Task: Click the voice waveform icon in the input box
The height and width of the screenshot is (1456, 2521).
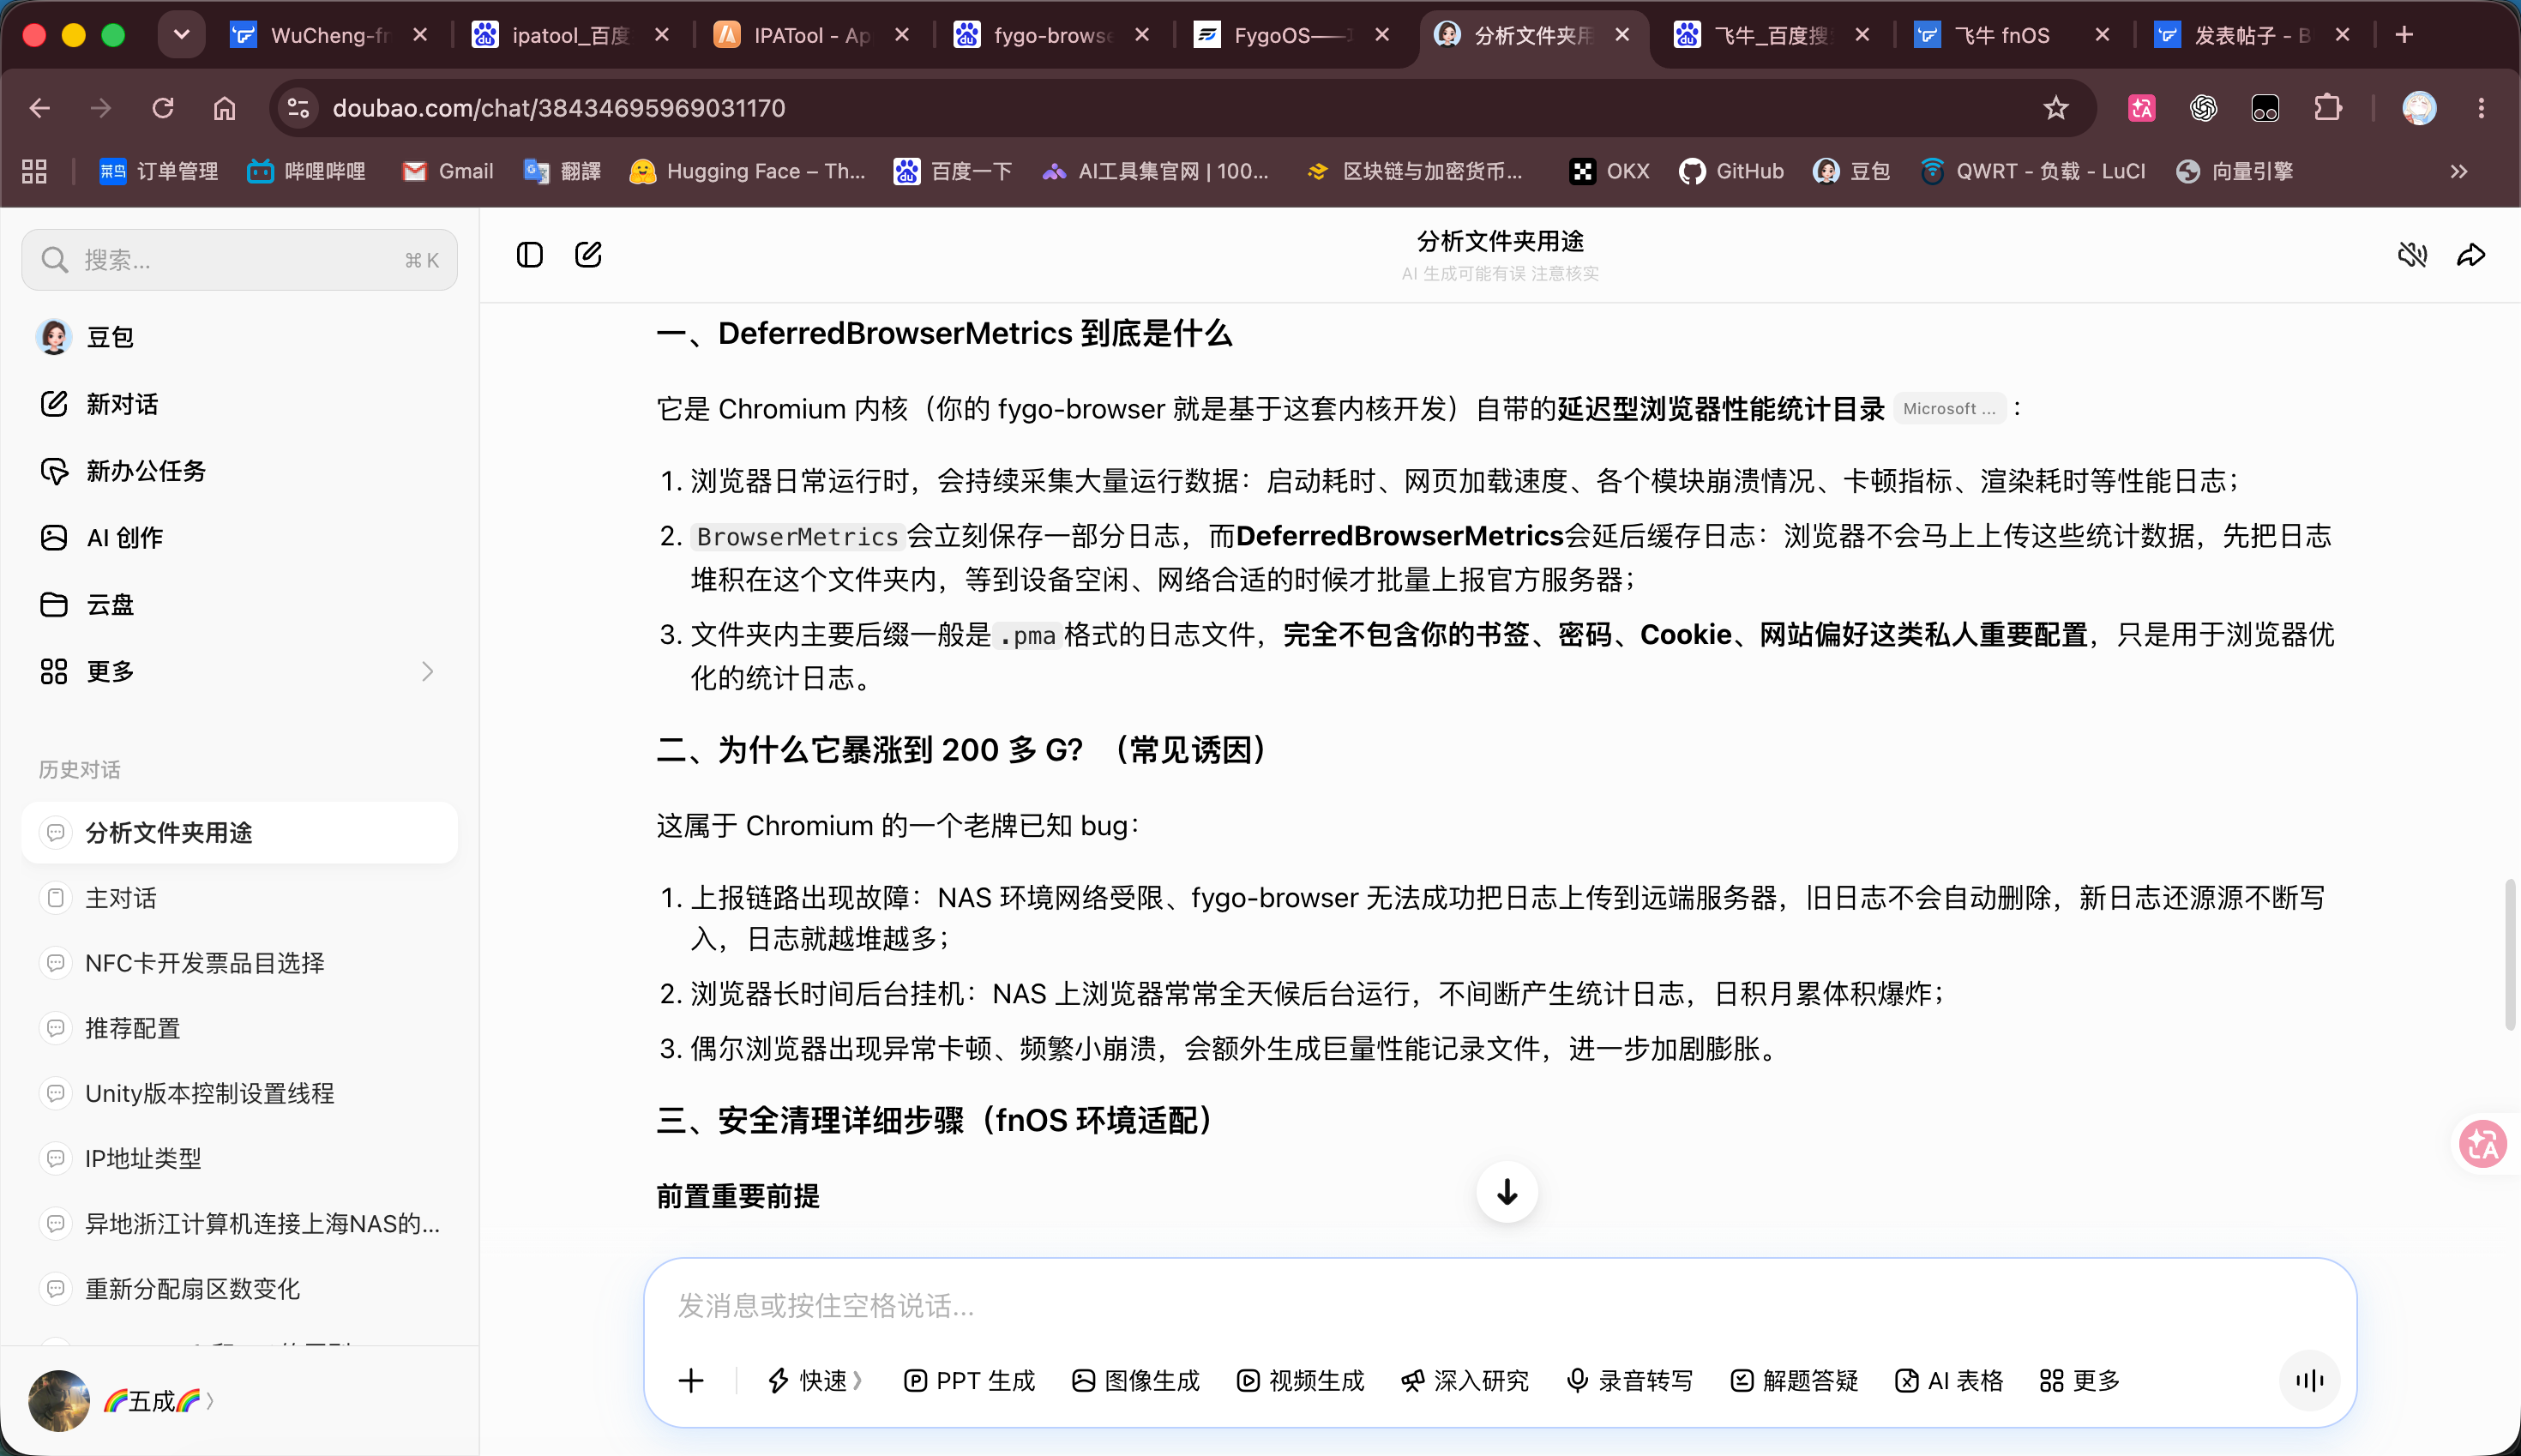Action: point(2309,1381)
